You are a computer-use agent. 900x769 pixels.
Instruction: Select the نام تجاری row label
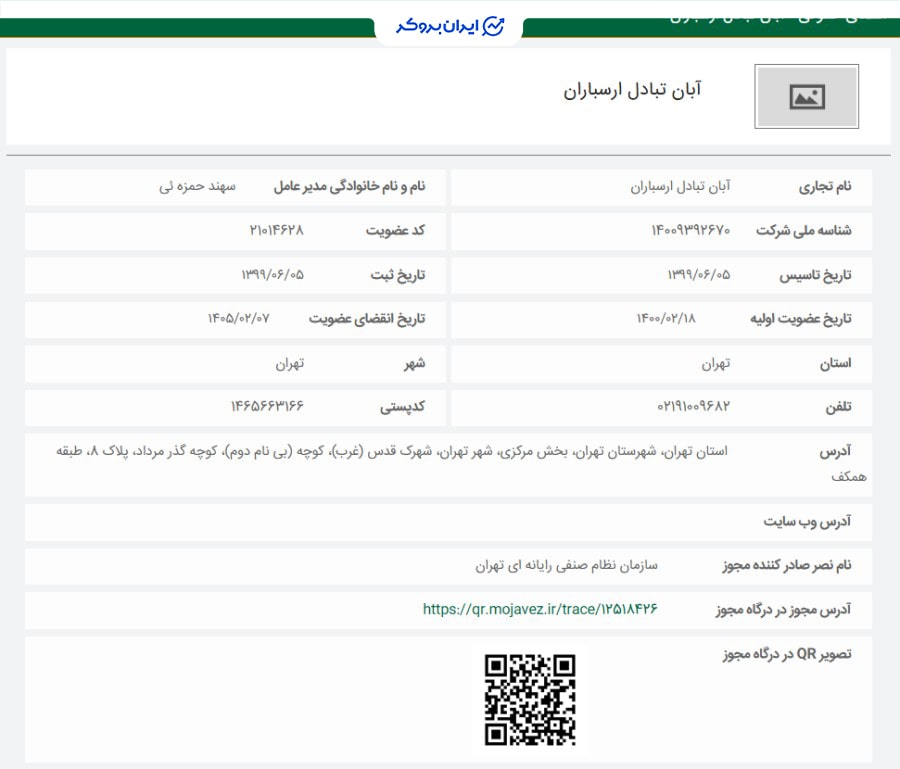pos(825,187)
